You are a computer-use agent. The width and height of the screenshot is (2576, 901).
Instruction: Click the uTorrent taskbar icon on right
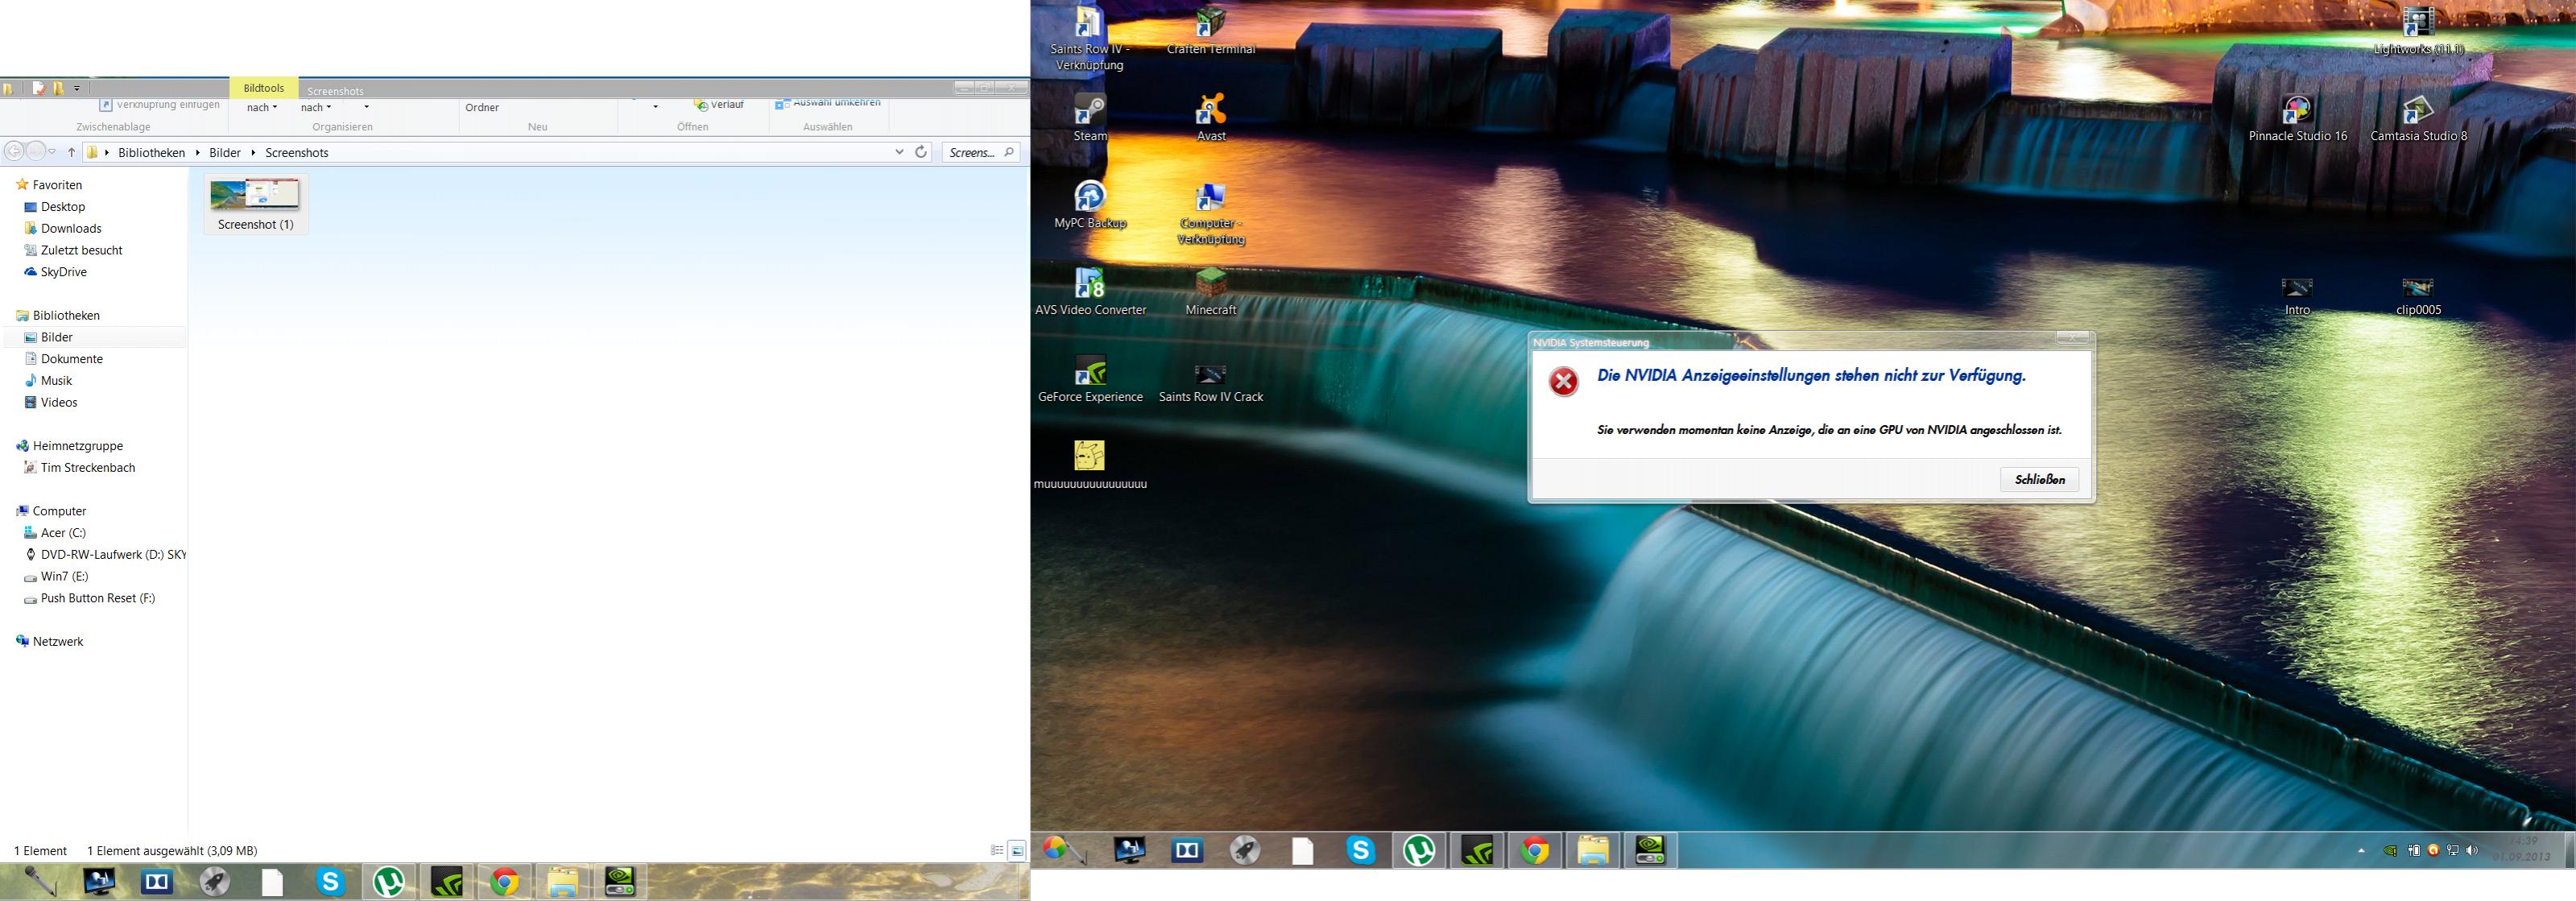point(1419,850)
